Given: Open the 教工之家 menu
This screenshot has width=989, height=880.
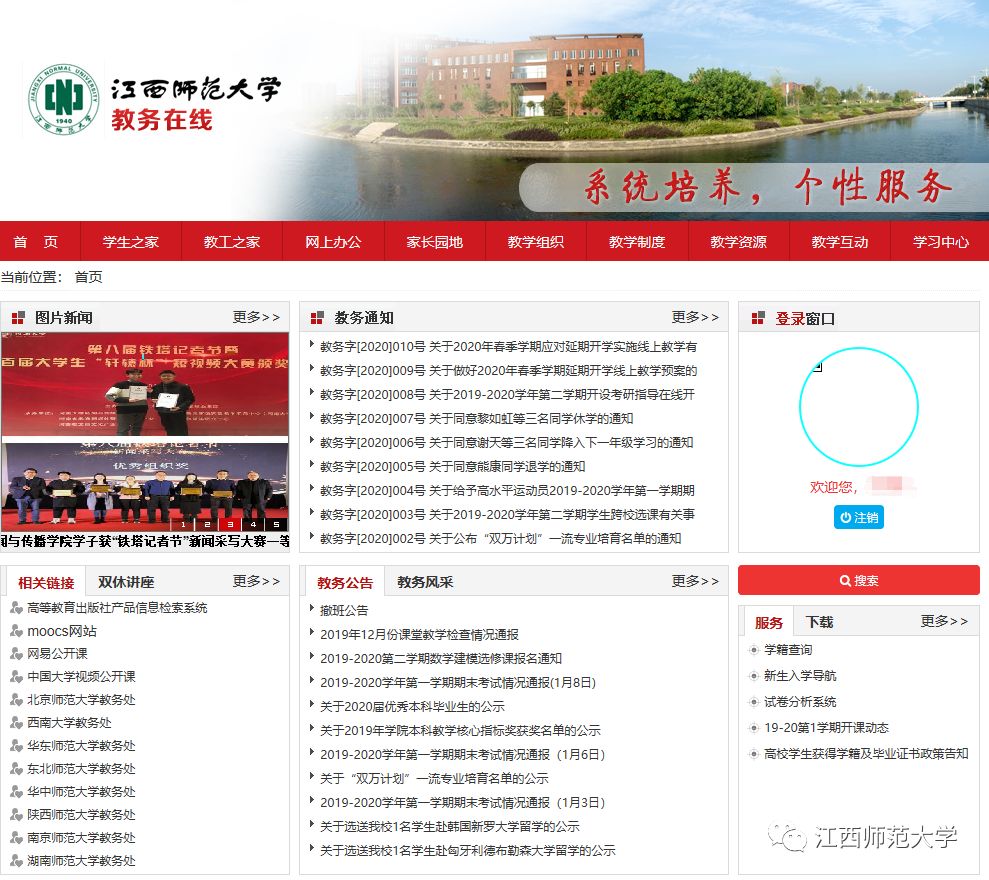Looking at the screenshot, I should [x=232, y=242].
